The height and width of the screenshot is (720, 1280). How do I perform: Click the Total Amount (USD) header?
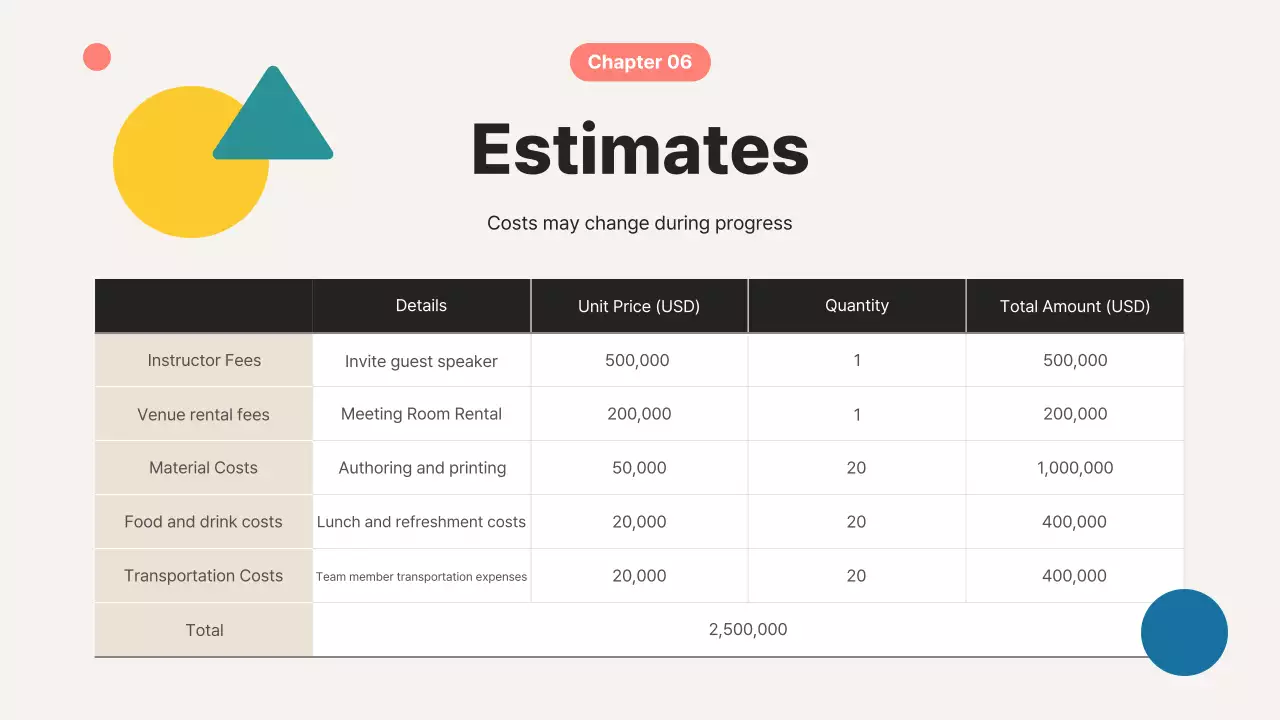tap(1075, 307)
